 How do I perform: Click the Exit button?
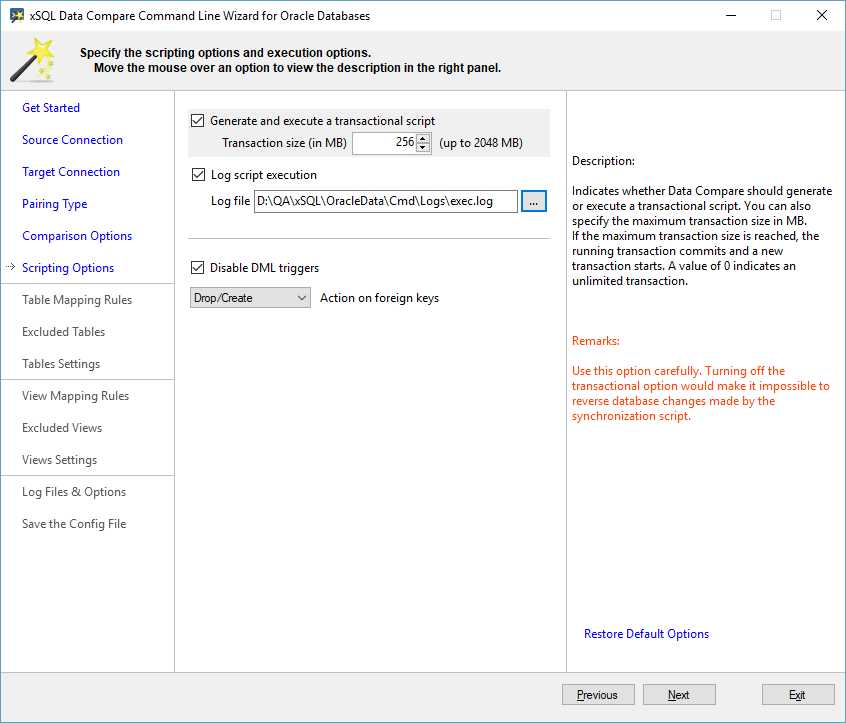click(798, 694)
